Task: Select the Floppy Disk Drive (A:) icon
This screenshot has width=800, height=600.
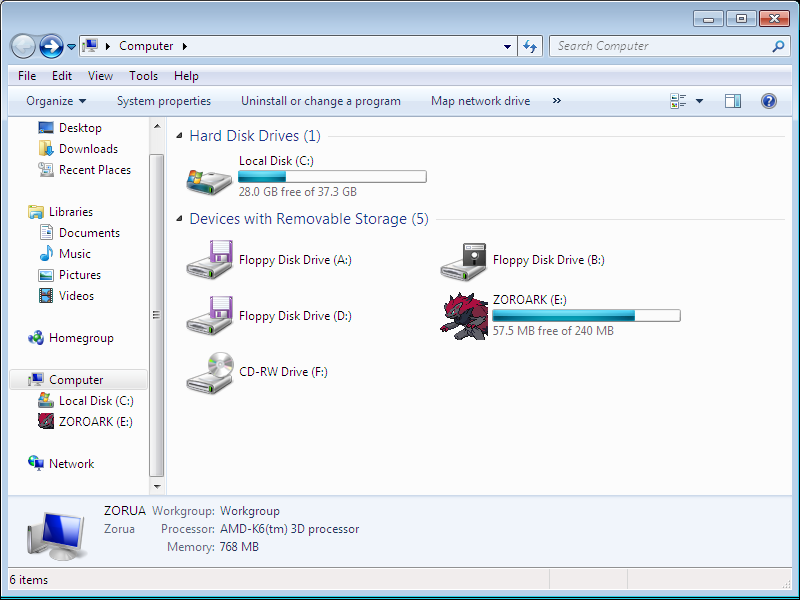Action: (210, 260)
